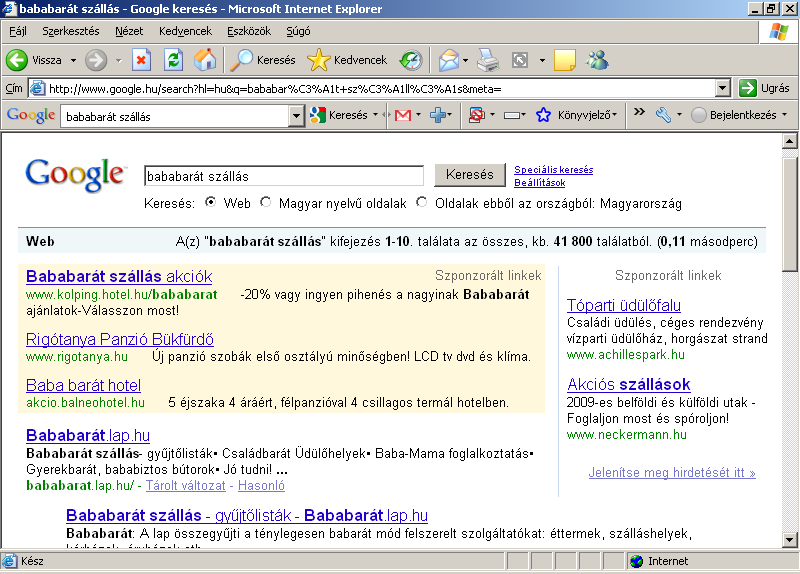Open the Nézet menu
This screenshot has width=800, height=574.
129,31
